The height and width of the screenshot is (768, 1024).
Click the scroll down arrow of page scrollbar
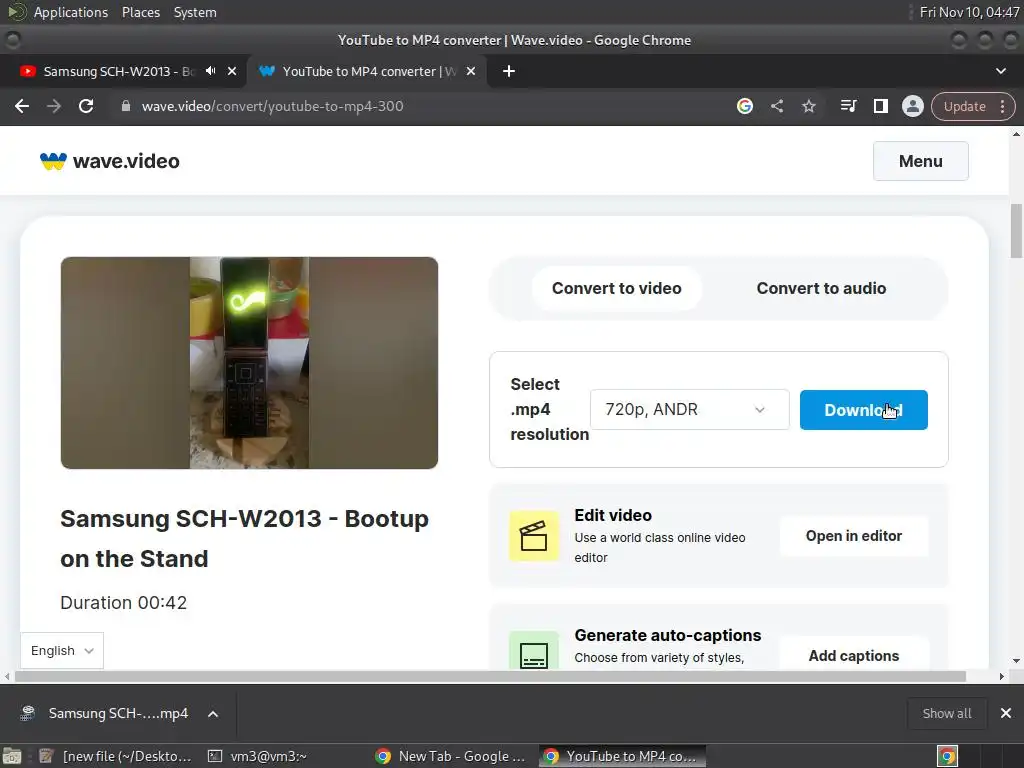click(x=1016, y=661)
